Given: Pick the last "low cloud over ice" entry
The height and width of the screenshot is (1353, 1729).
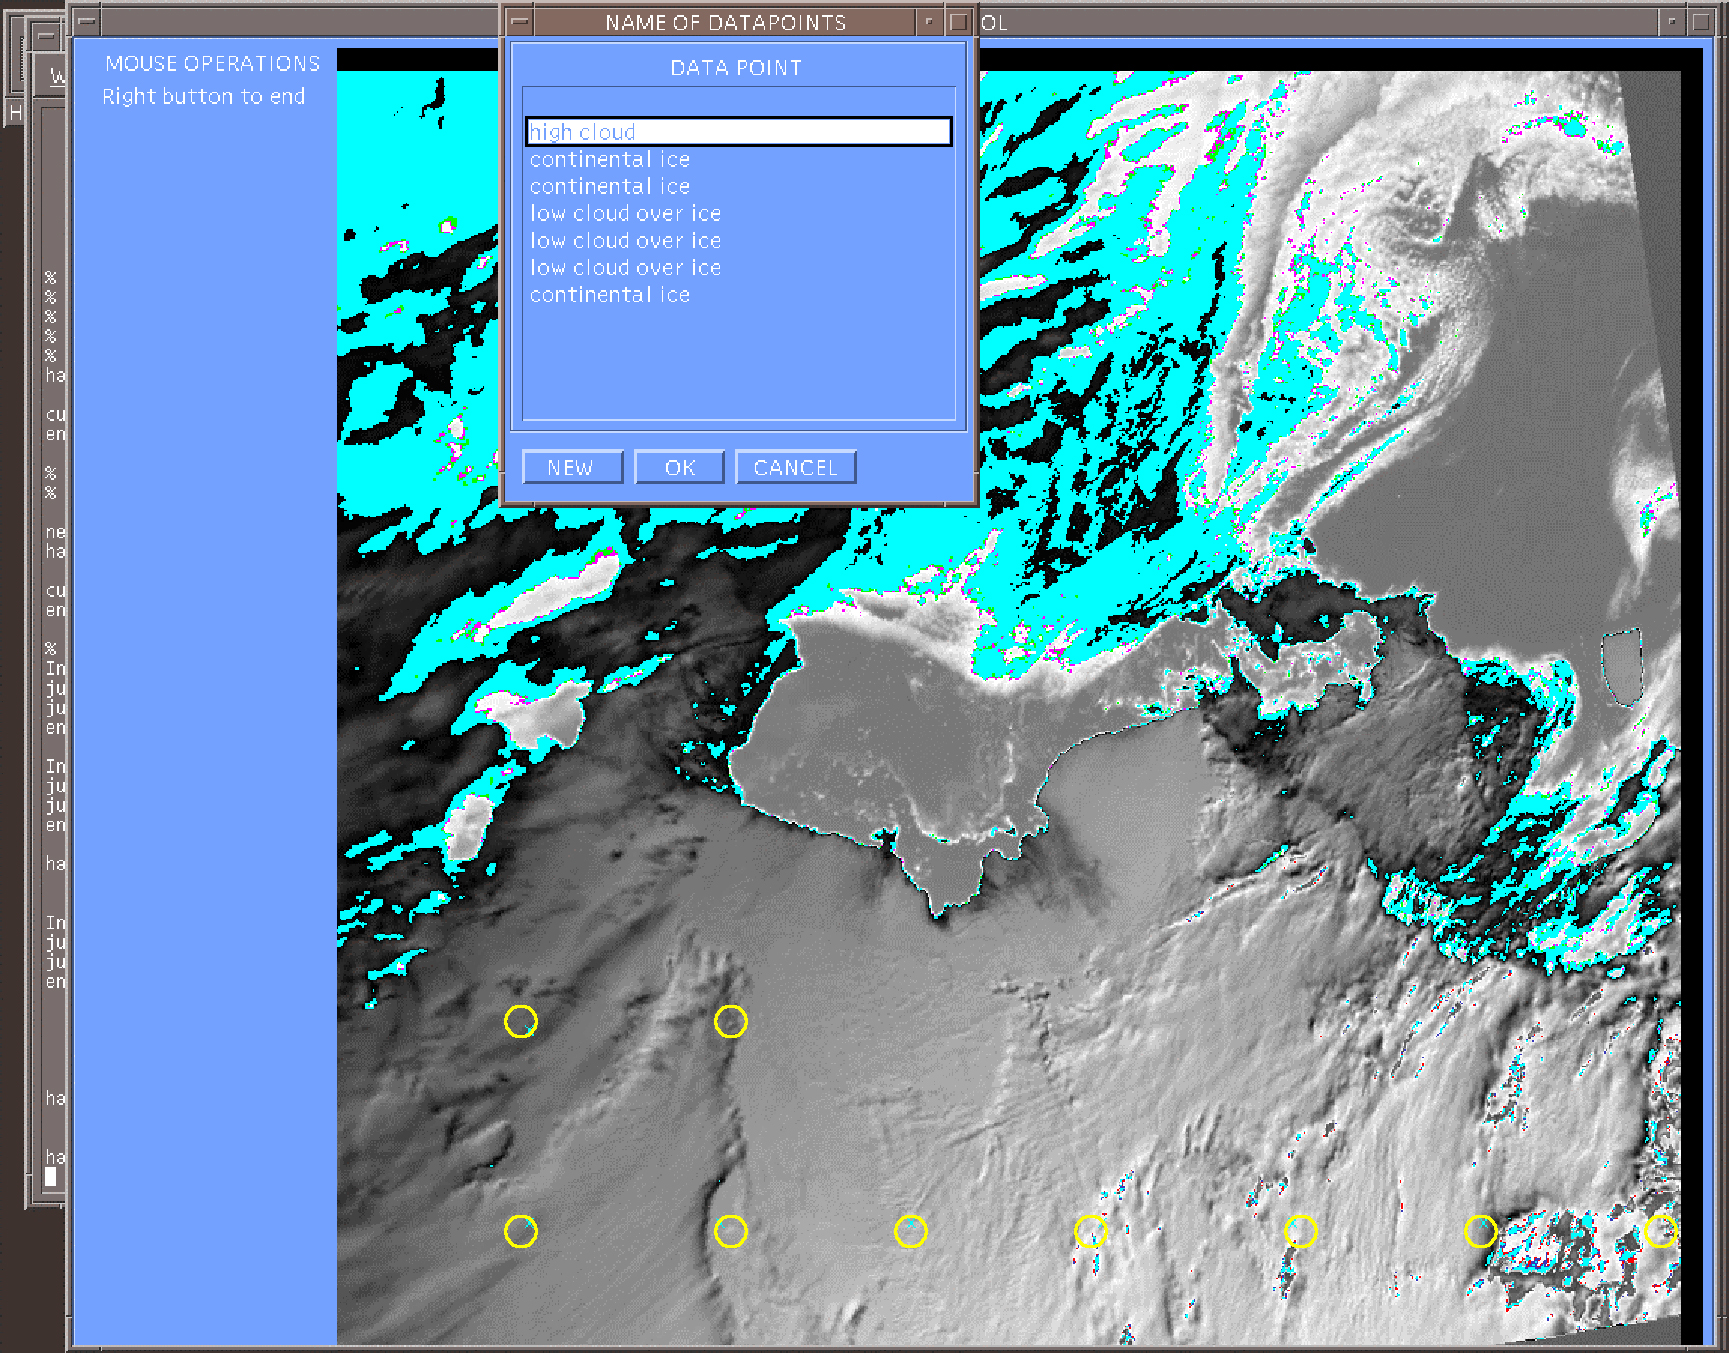Looking at the screenshot, I should click(625, 268).
